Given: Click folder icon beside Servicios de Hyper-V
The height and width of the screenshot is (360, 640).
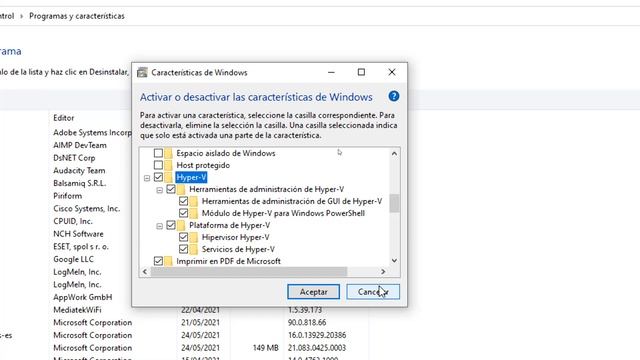Looking at the screenshot, I should pos(194,249).
